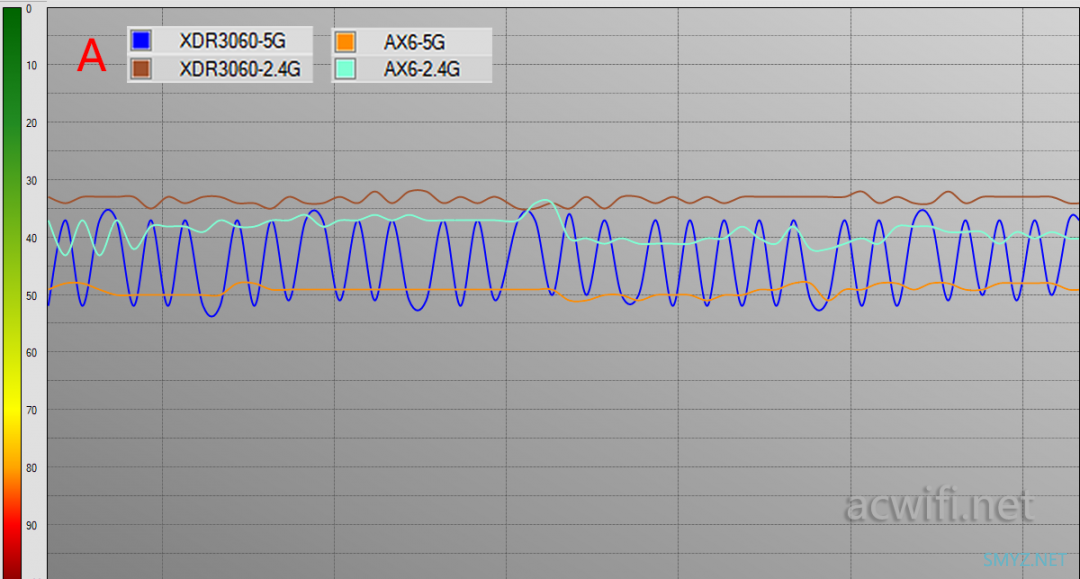Select the AX6-2.4G legend label
The image size is (1080, 579).
coord(422,69)
